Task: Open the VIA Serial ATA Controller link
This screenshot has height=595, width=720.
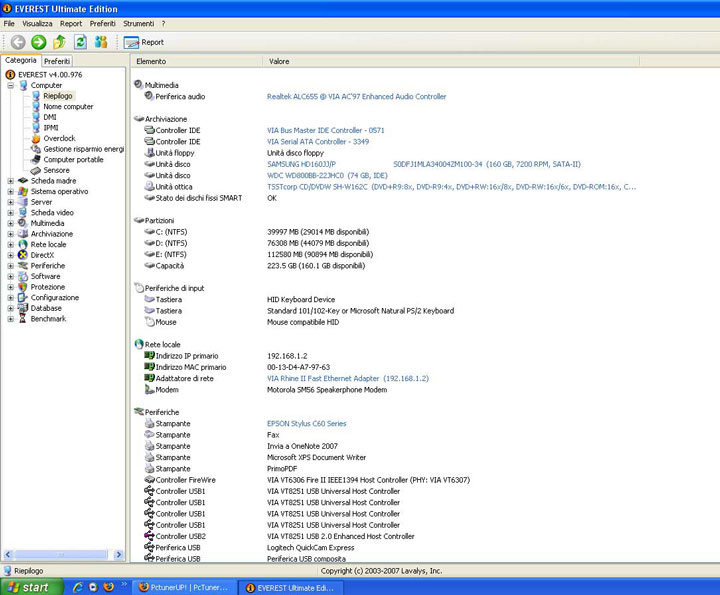Action: pos(318,141)
